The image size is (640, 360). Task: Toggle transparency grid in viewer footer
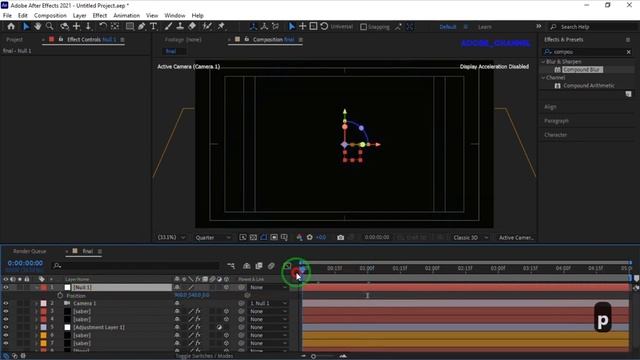pyautogui.click(x=253, y=237)
